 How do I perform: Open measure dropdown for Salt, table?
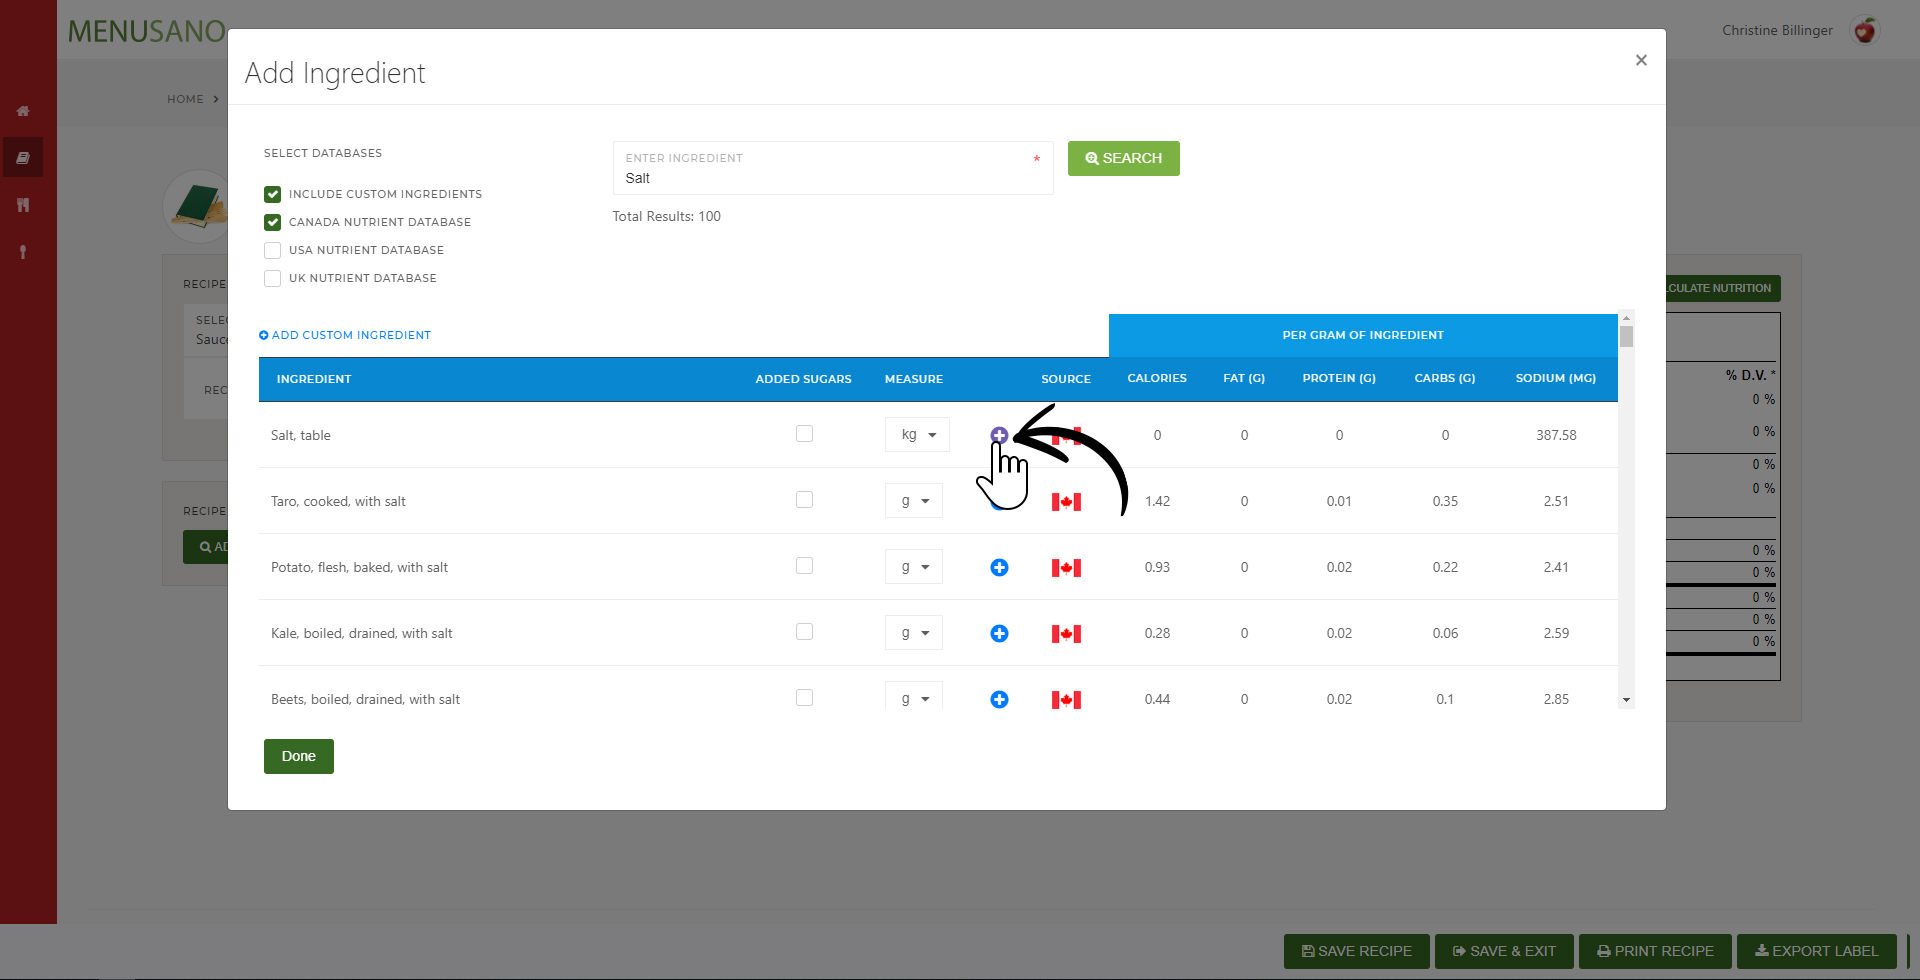[917, 435]
